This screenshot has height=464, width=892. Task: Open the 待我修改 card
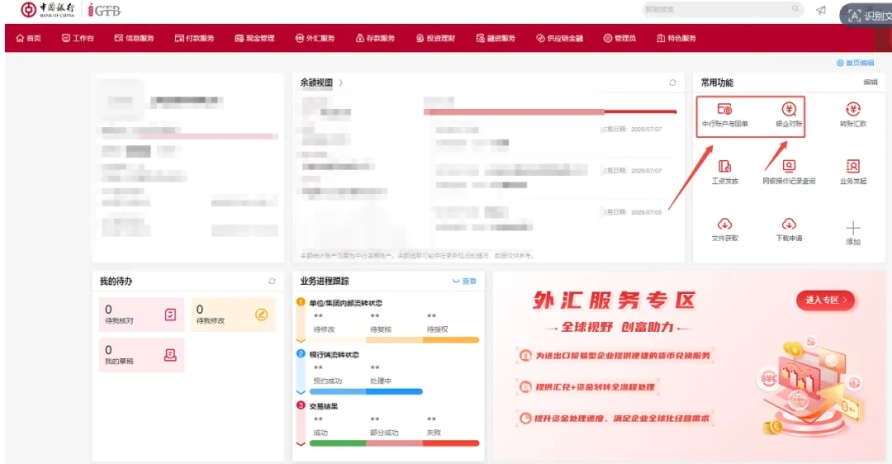[x=233, y=314]
